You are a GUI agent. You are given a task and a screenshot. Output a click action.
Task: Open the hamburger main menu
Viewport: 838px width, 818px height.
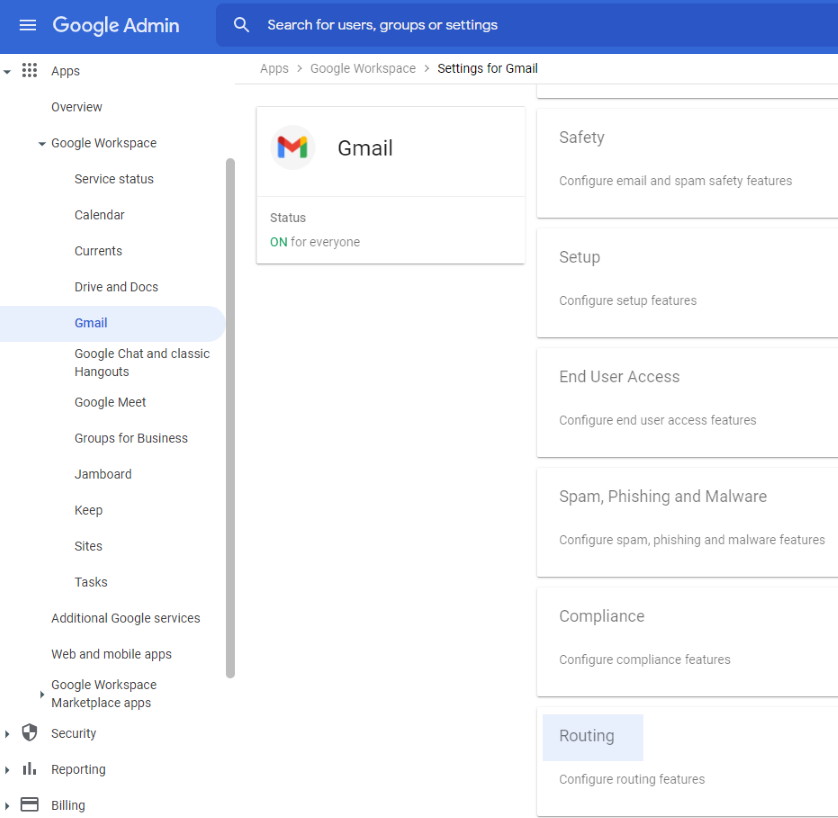tap(28, 25)
